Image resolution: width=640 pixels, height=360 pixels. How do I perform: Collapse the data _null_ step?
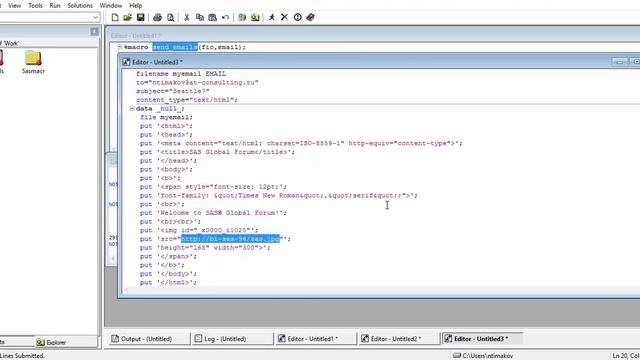(132, 108)
